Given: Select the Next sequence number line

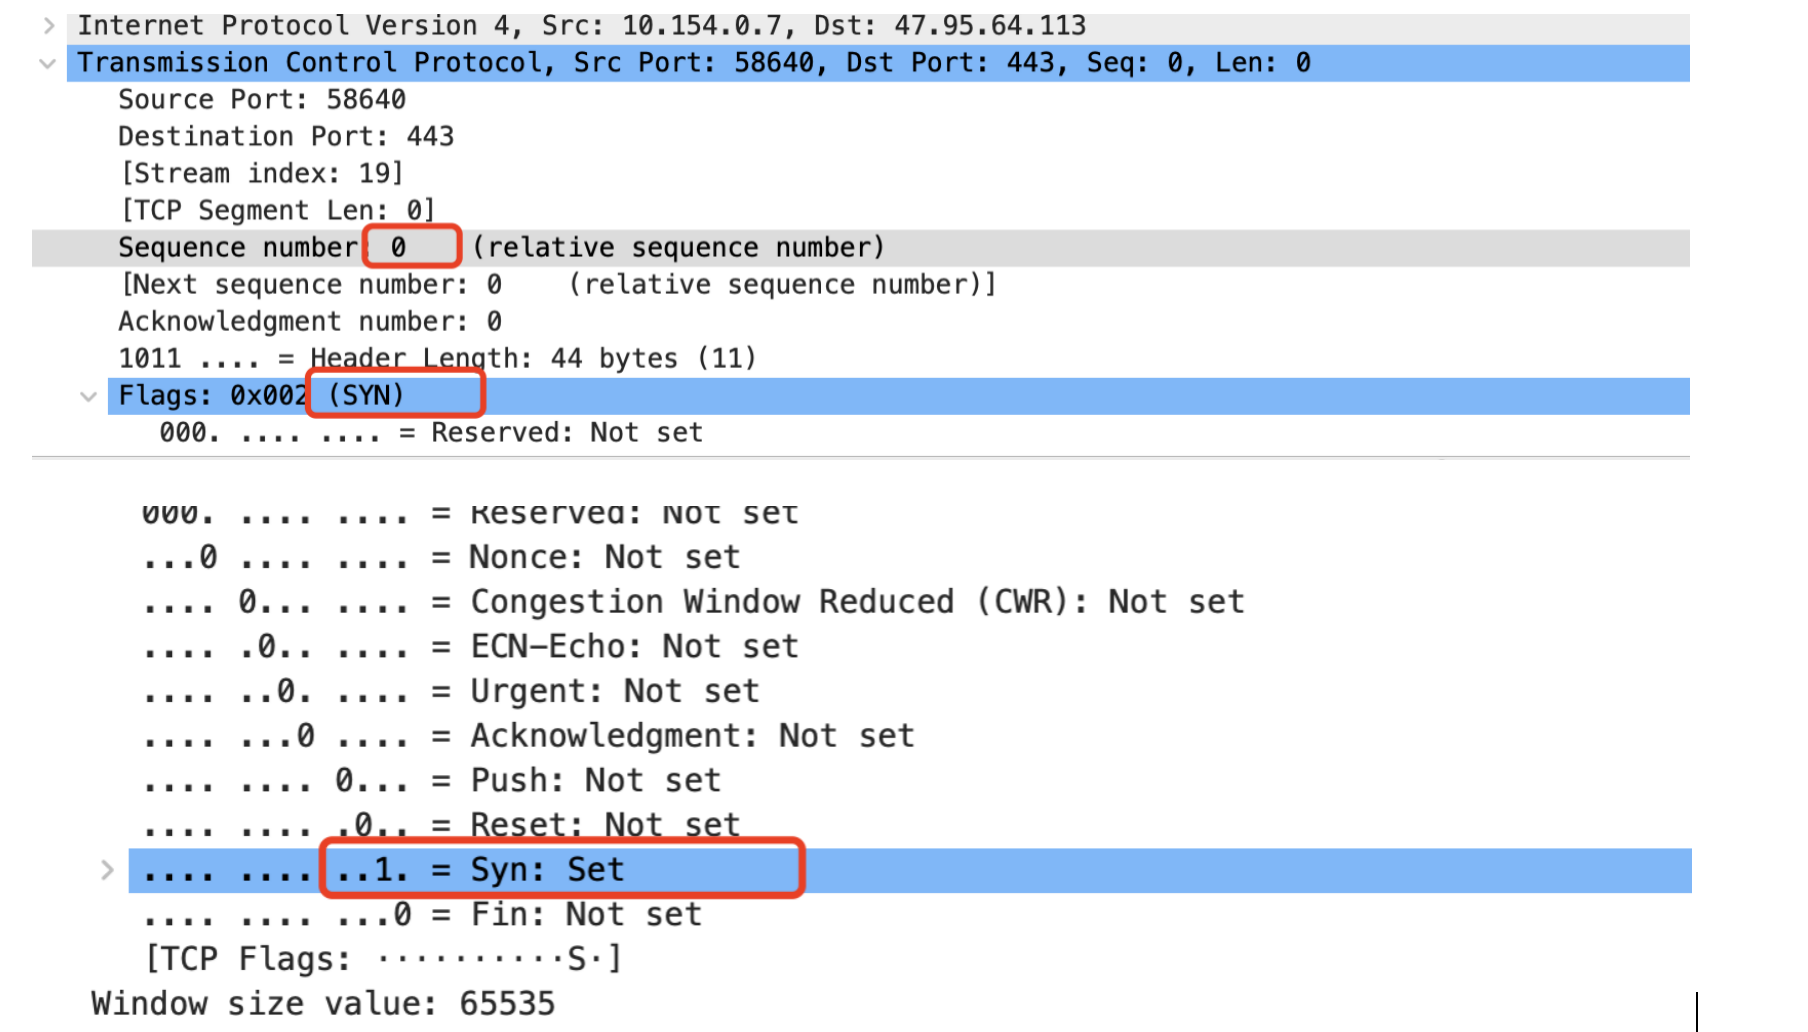Looking at the screenshot, I should pos(558,285).
